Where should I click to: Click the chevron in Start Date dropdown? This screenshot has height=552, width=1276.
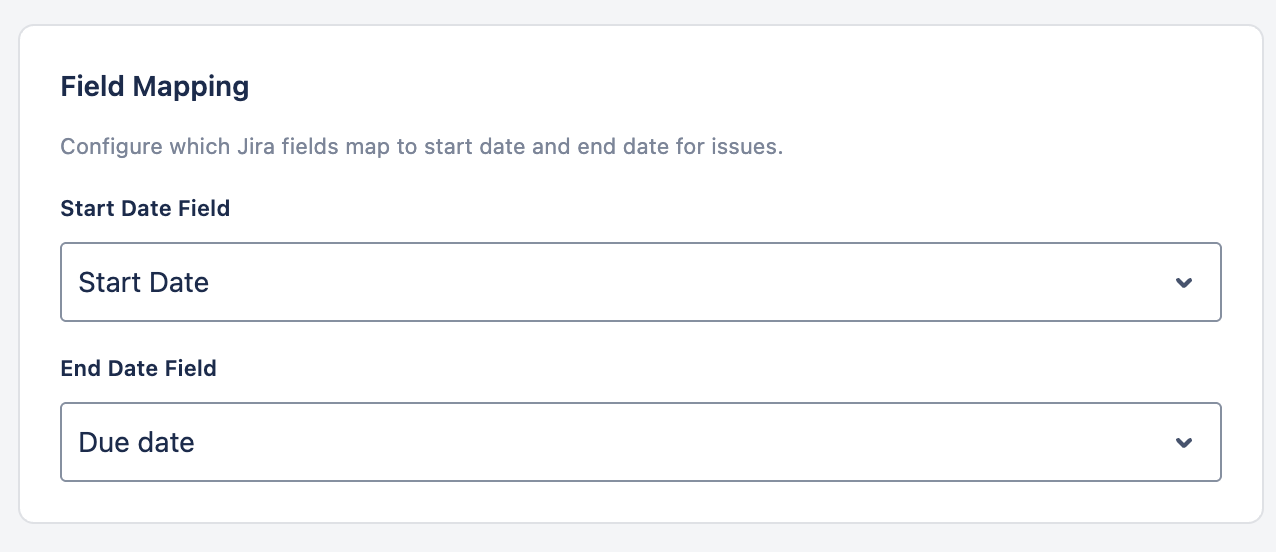(x=1184, y=283)
